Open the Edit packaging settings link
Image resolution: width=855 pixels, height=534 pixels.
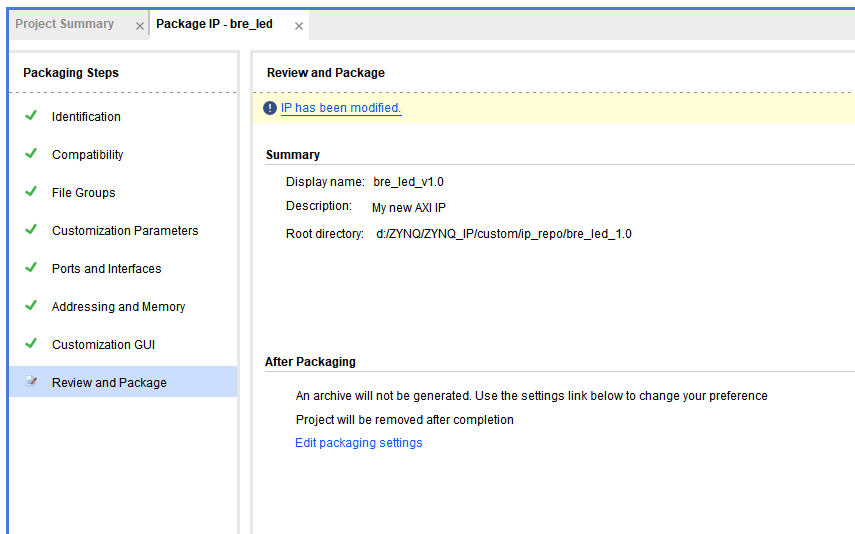359,443
